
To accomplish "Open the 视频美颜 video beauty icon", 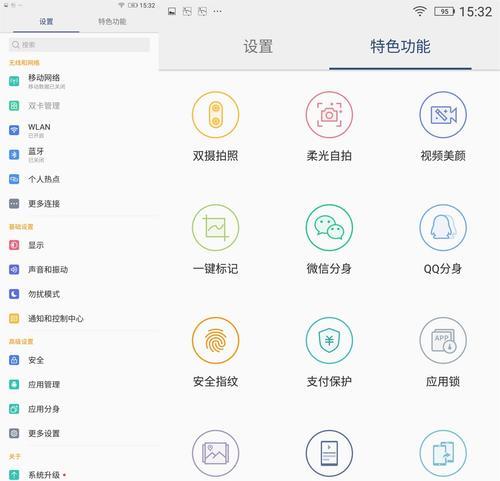I will point(443,115).
